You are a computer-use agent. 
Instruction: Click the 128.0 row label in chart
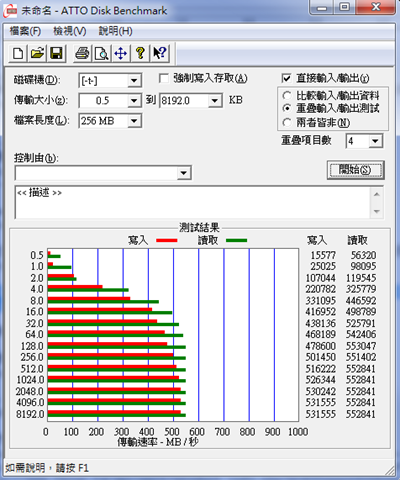[32, 346]
